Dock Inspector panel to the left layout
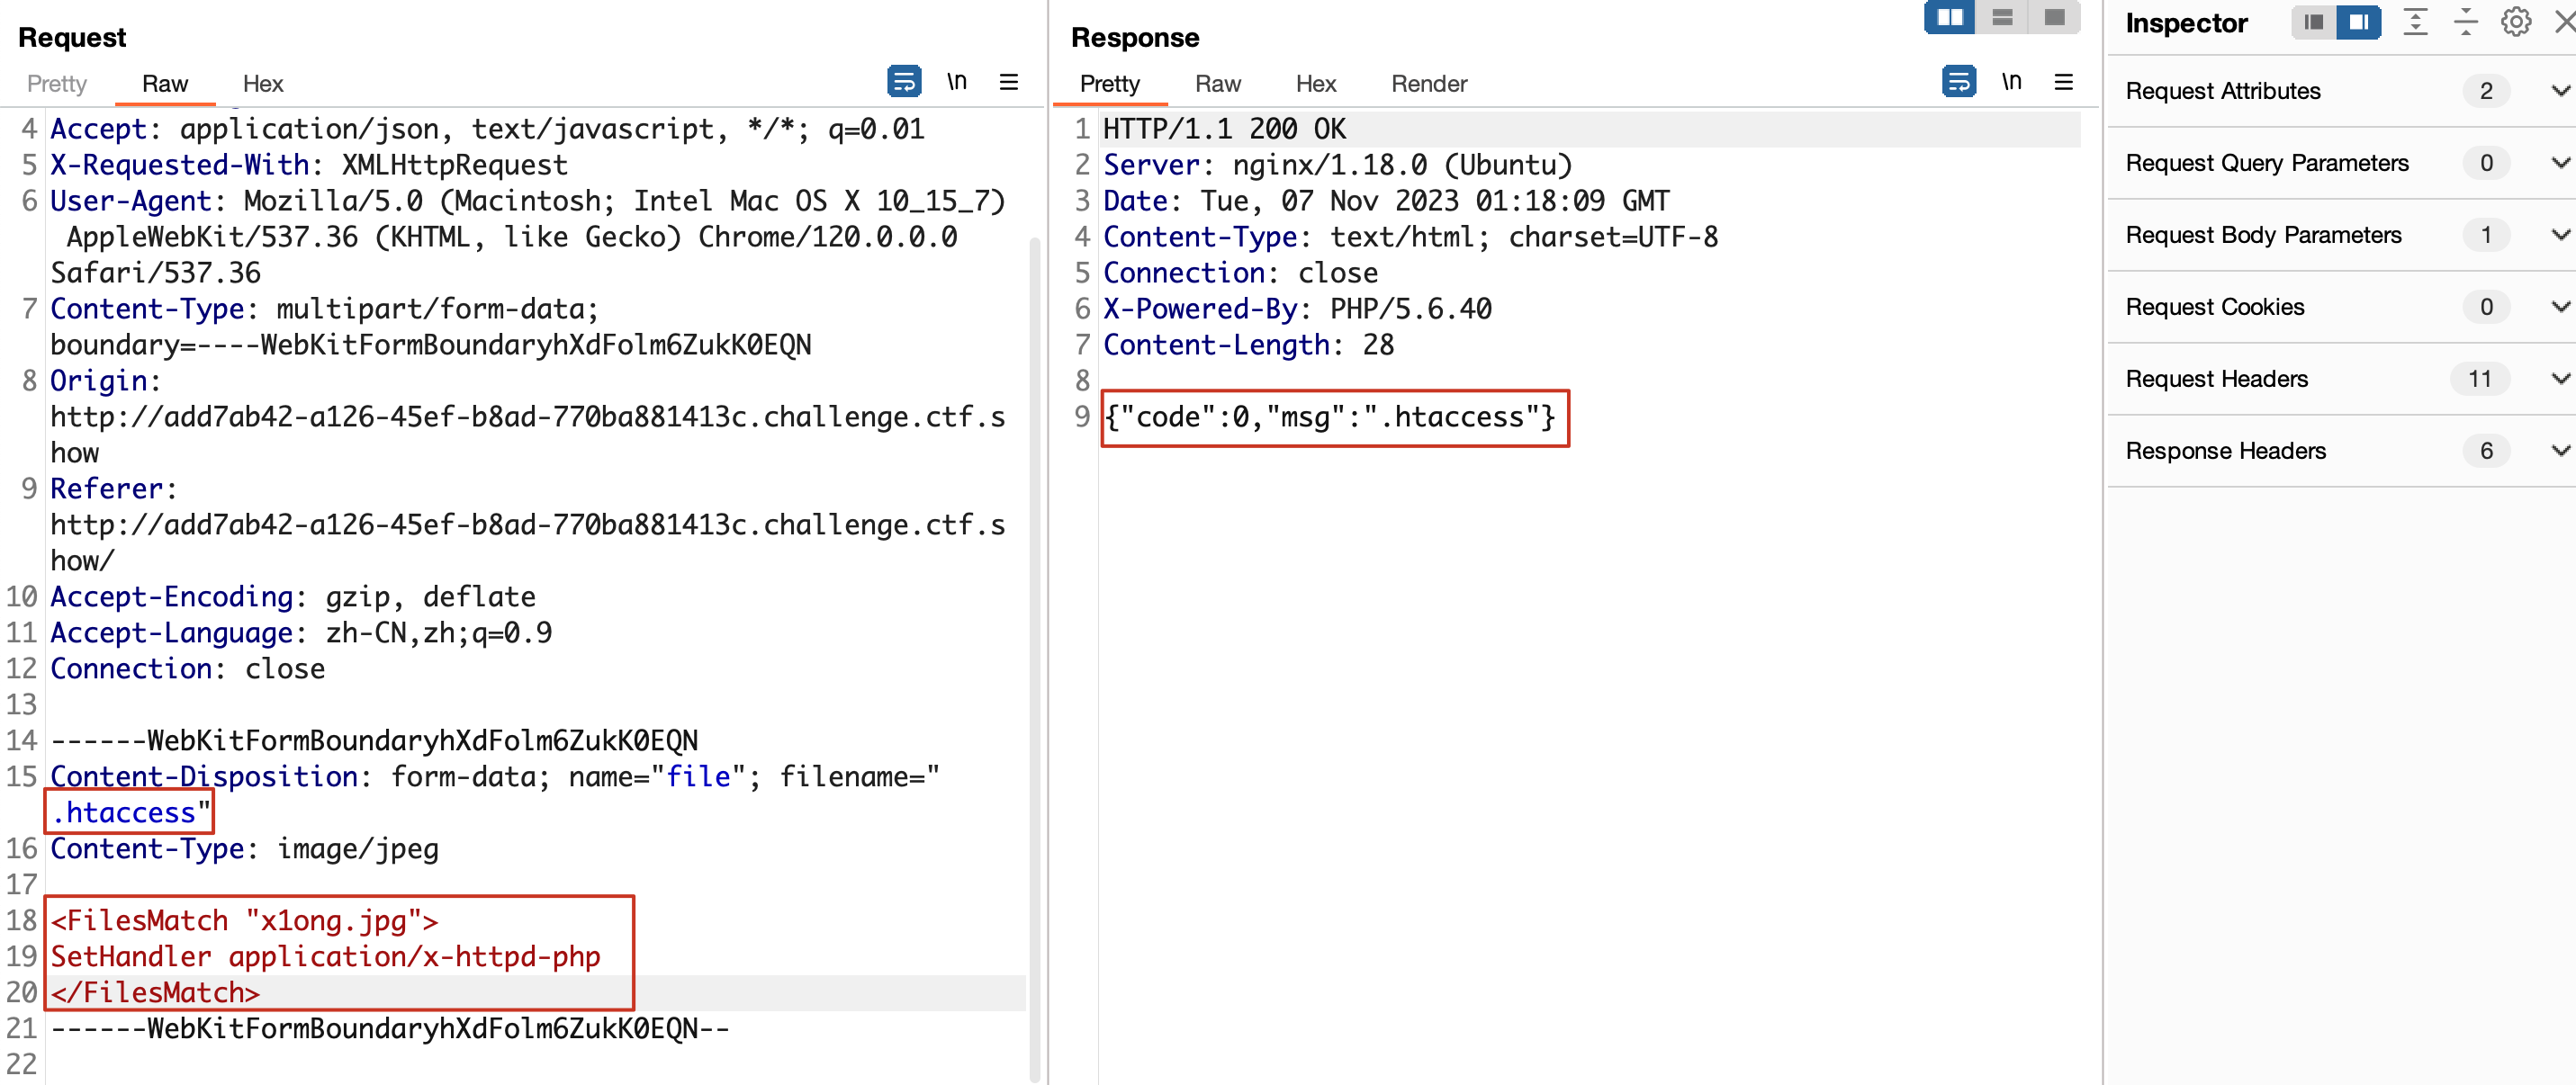The width and height of the screenshot is (2576, 1085). tap(2313, 22)
